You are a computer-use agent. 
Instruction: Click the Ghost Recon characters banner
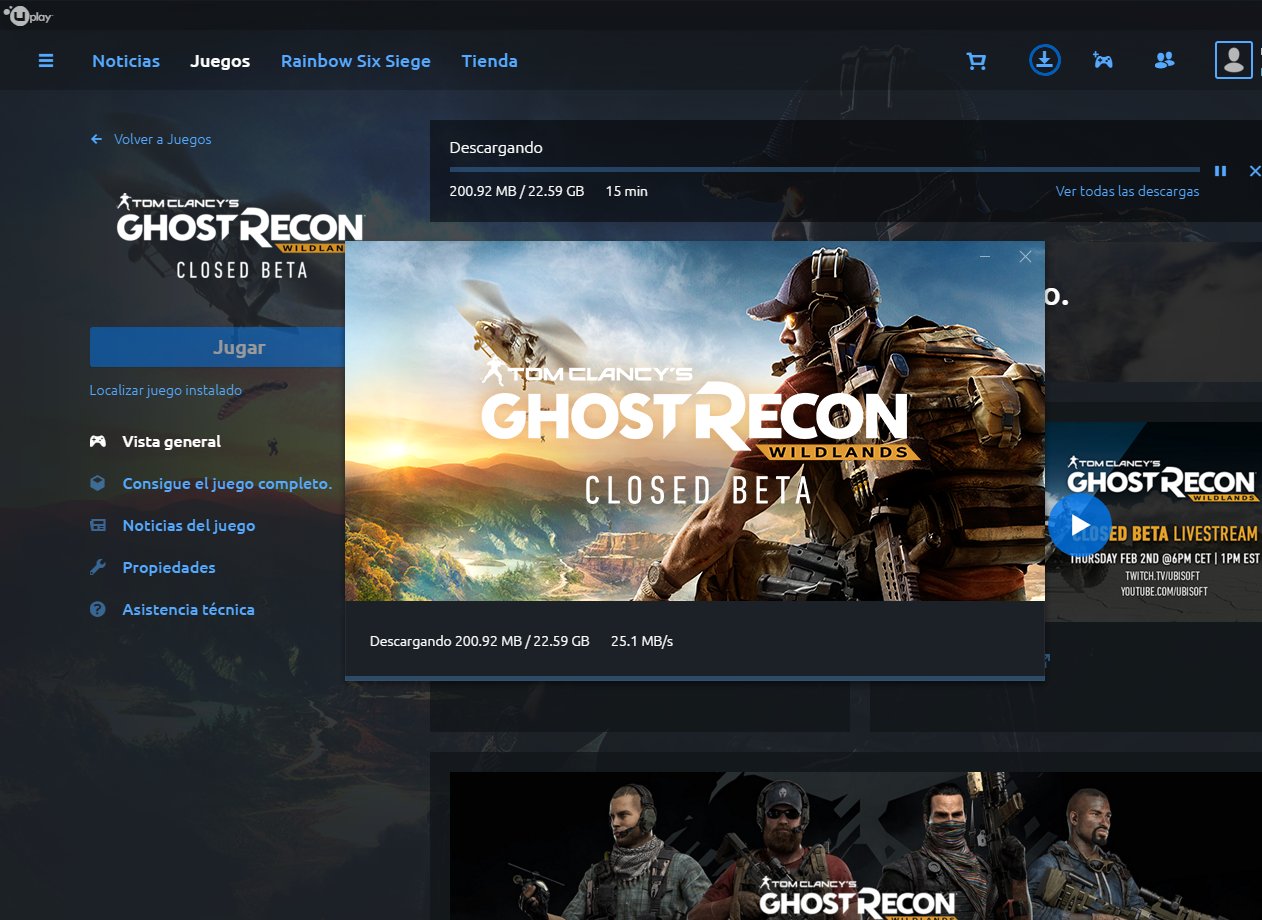pos(855,846)
